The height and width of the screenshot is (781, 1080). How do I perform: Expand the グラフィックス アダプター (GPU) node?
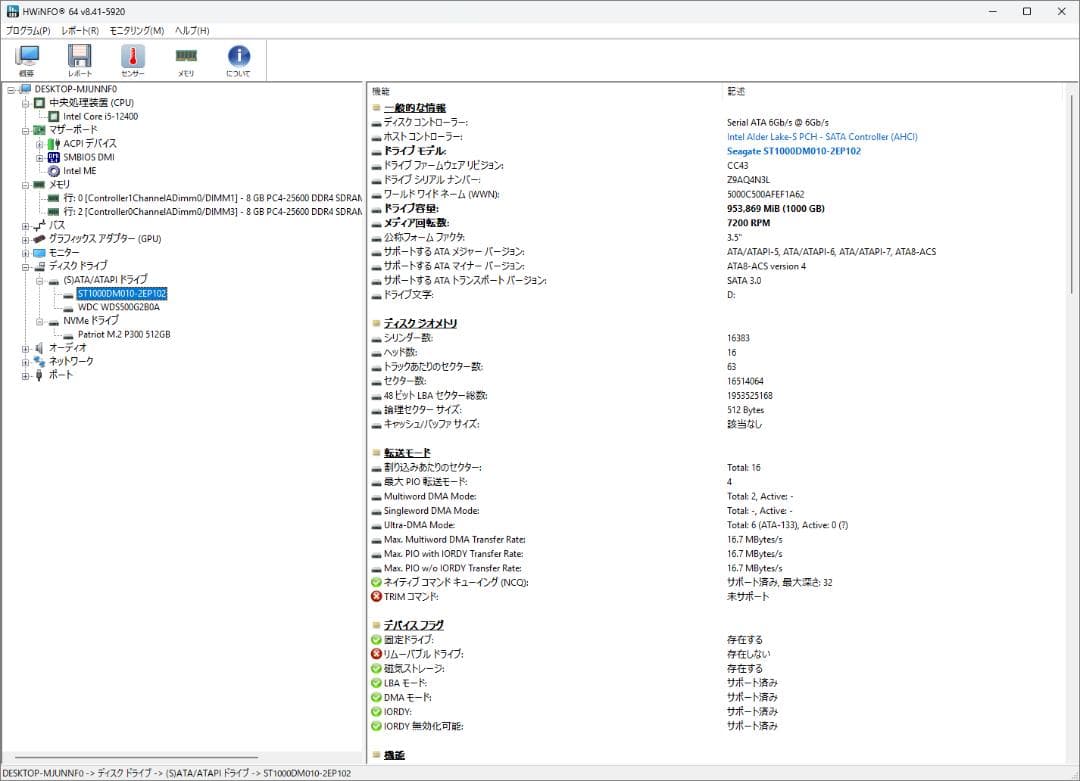pyautogui.click(x=25, y=239)
